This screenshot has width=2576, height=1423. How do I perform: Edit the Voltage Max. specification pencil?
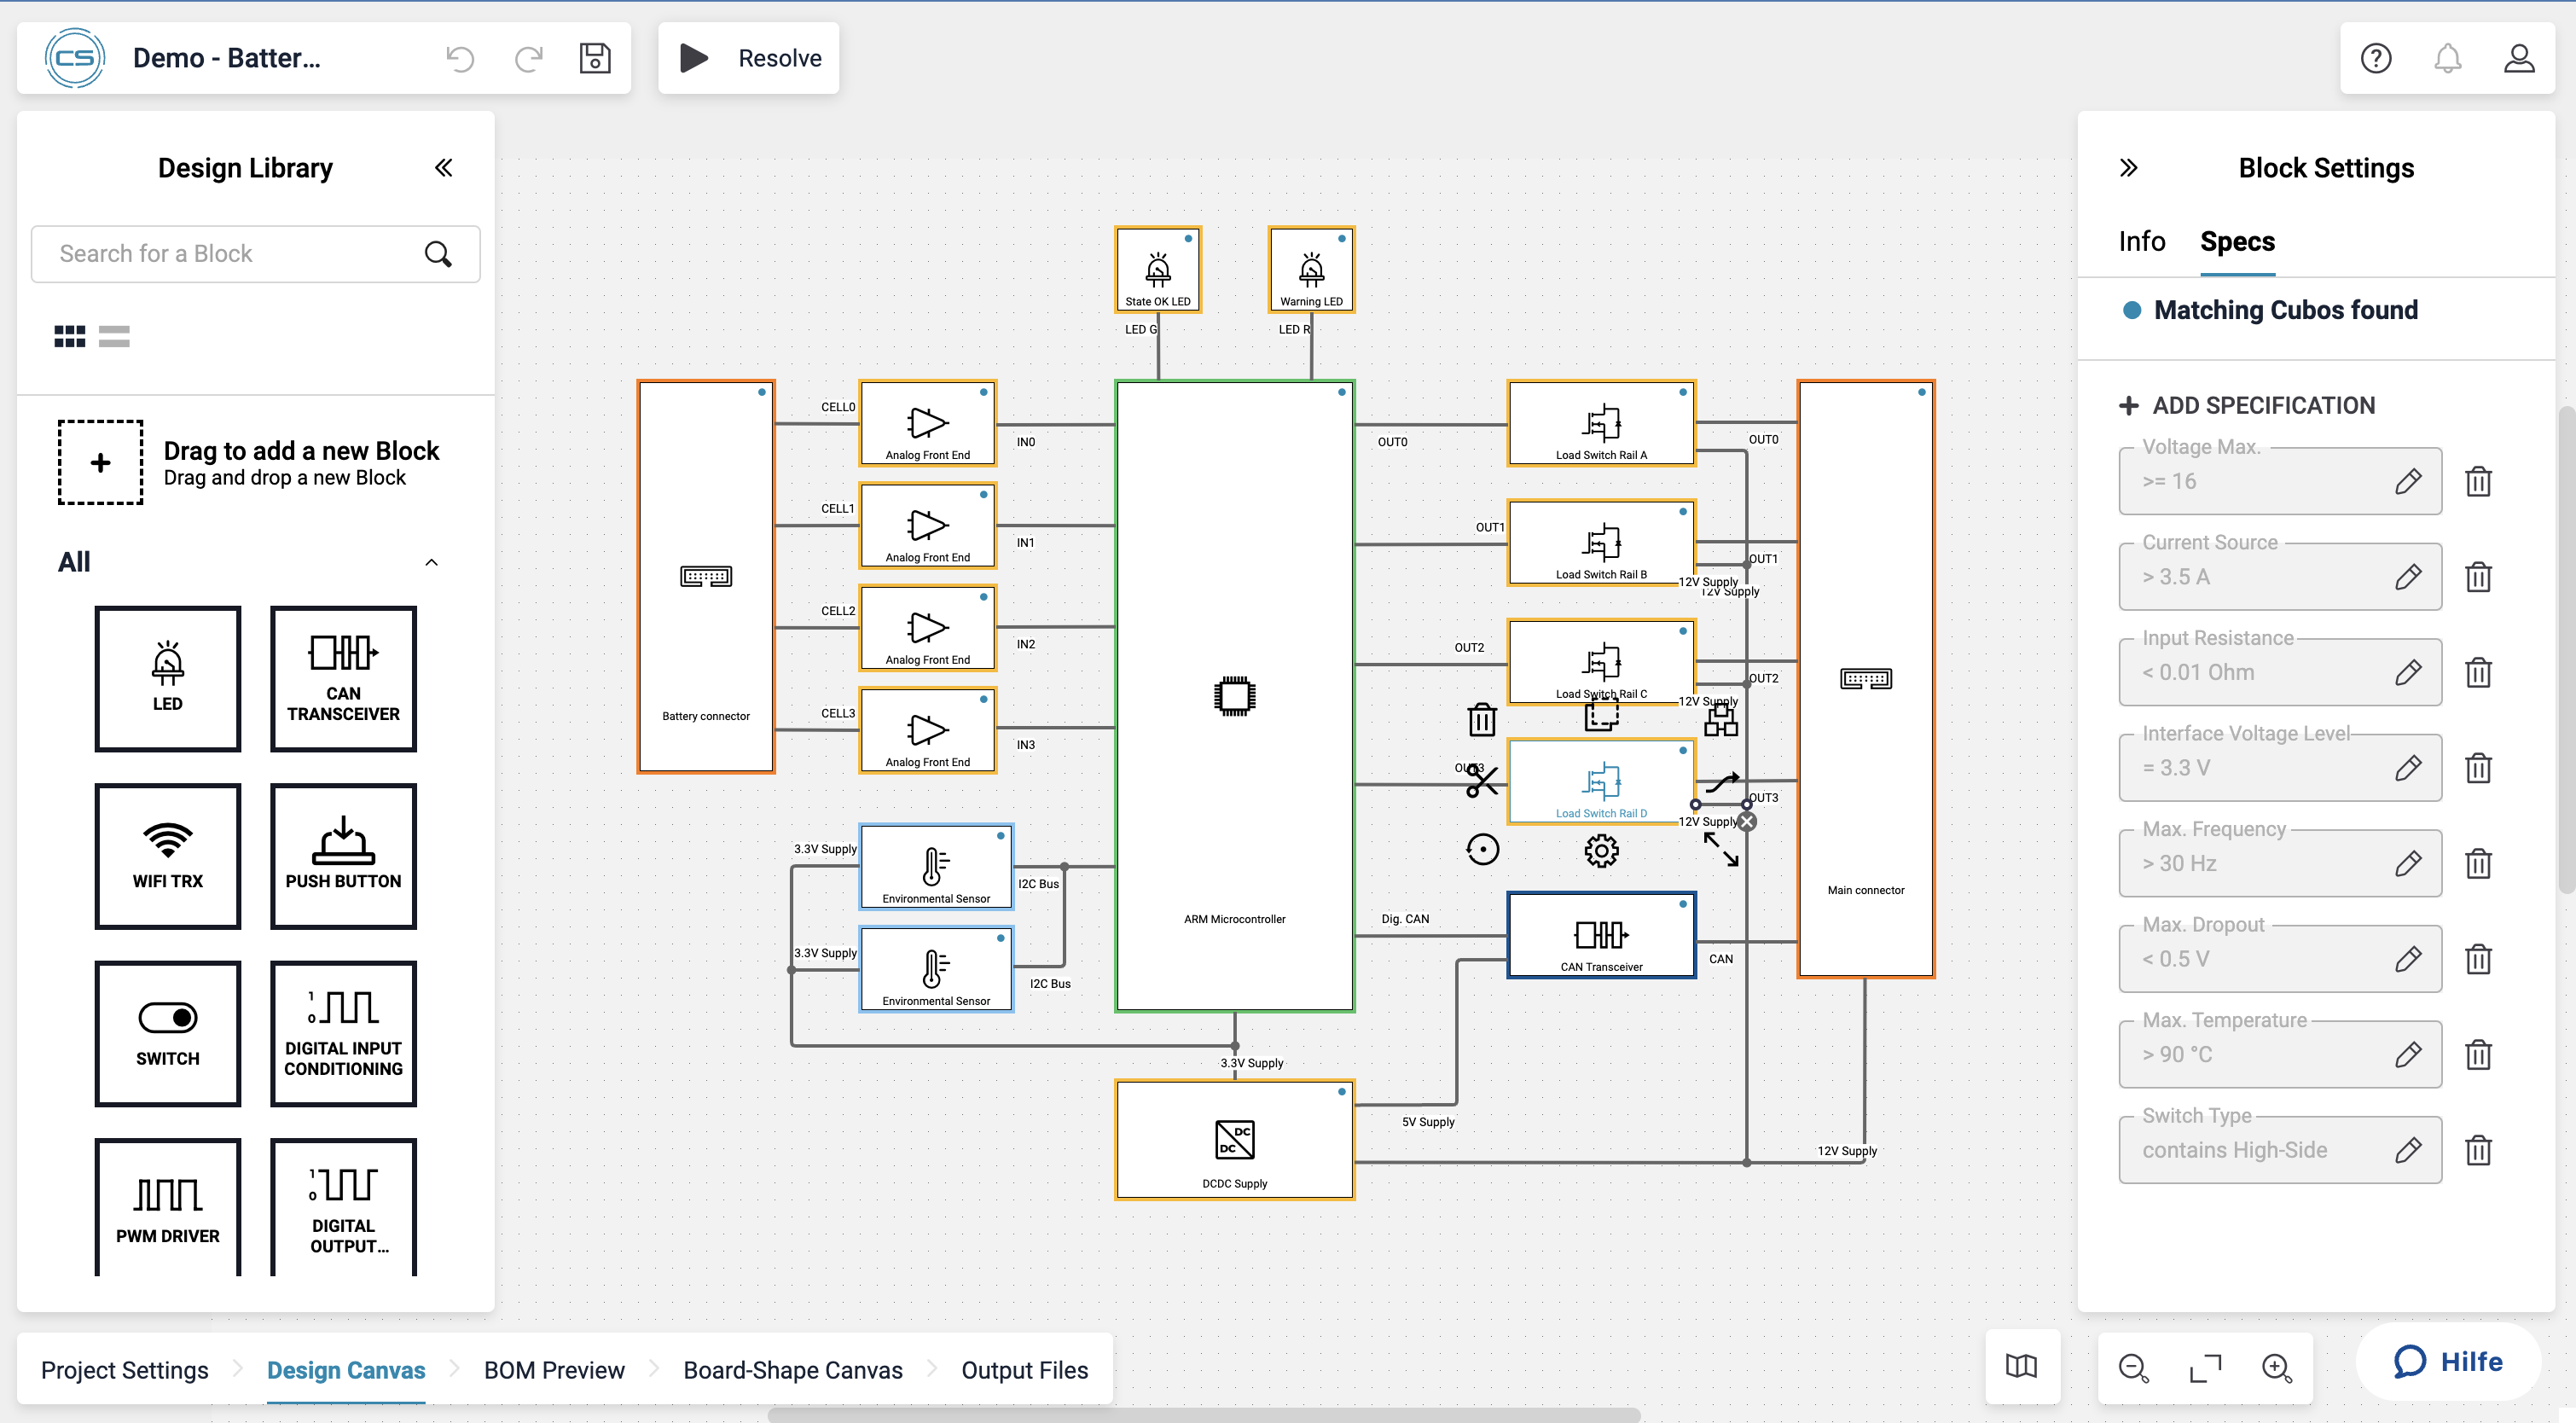2408,482
